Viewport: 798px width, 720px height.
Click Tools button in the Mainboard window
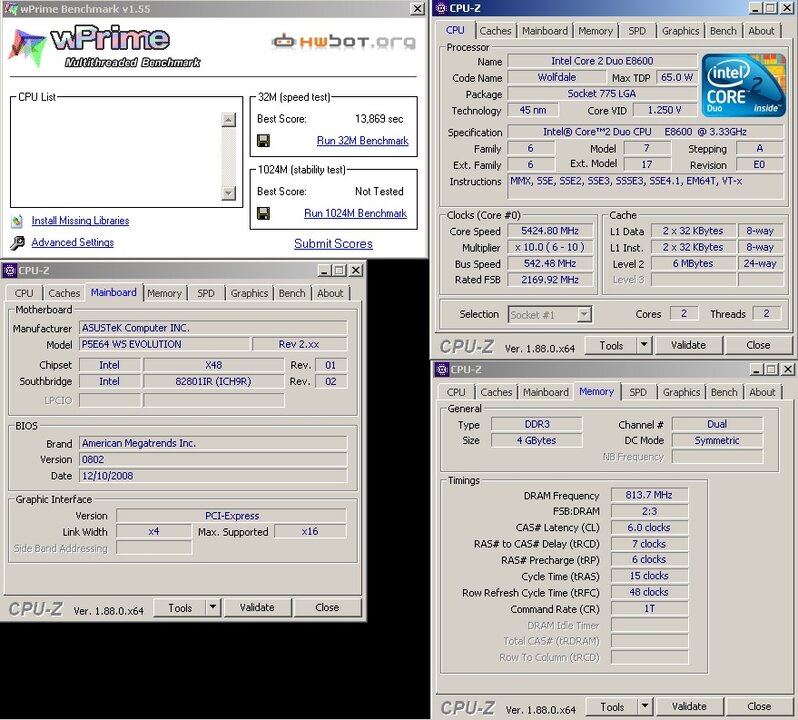click(180, 608)
